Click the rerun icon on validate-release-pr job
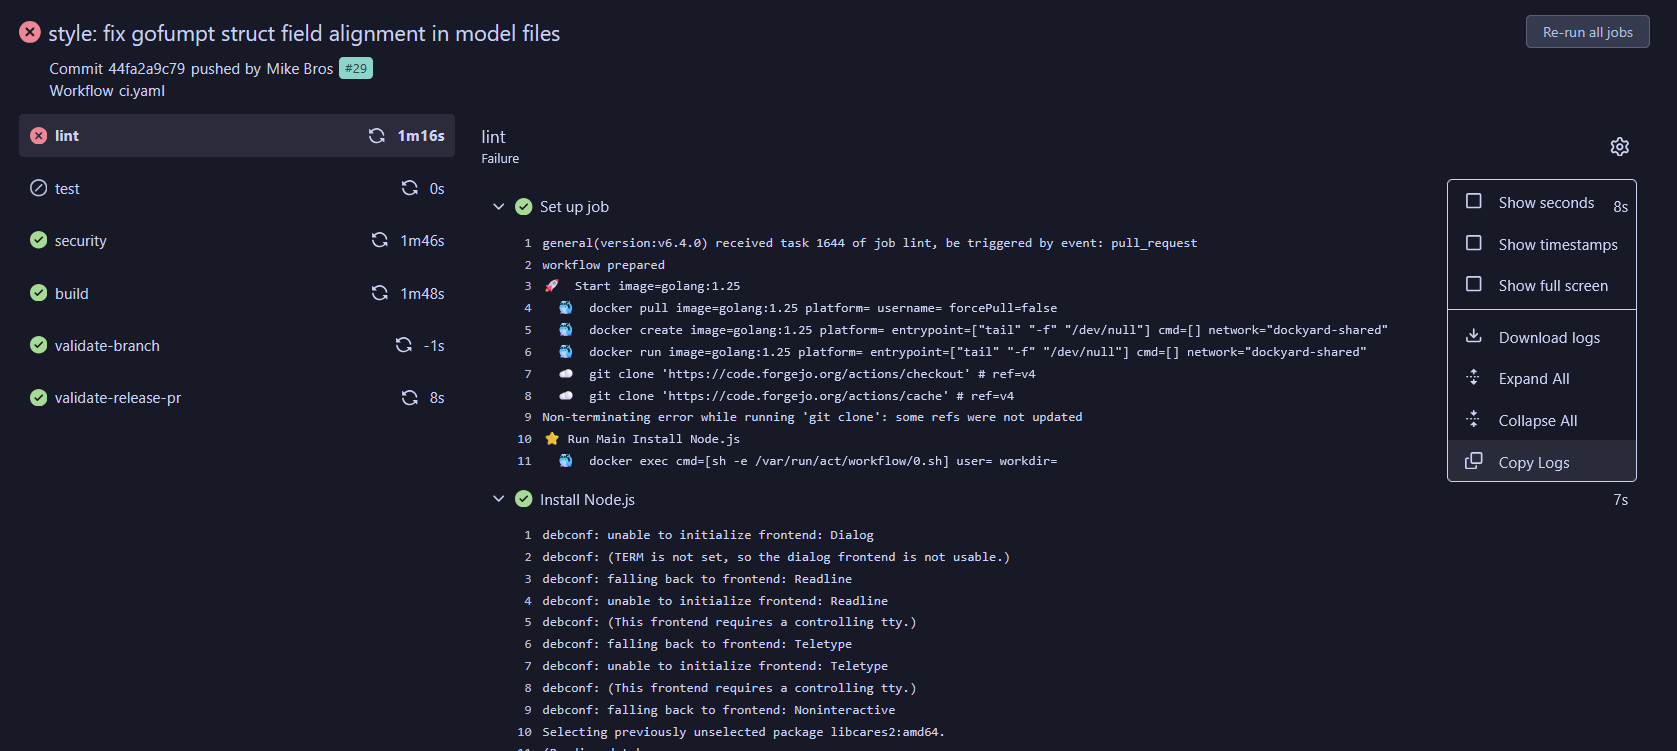The height and width of the screenshot is (751, 1677). 410,398
